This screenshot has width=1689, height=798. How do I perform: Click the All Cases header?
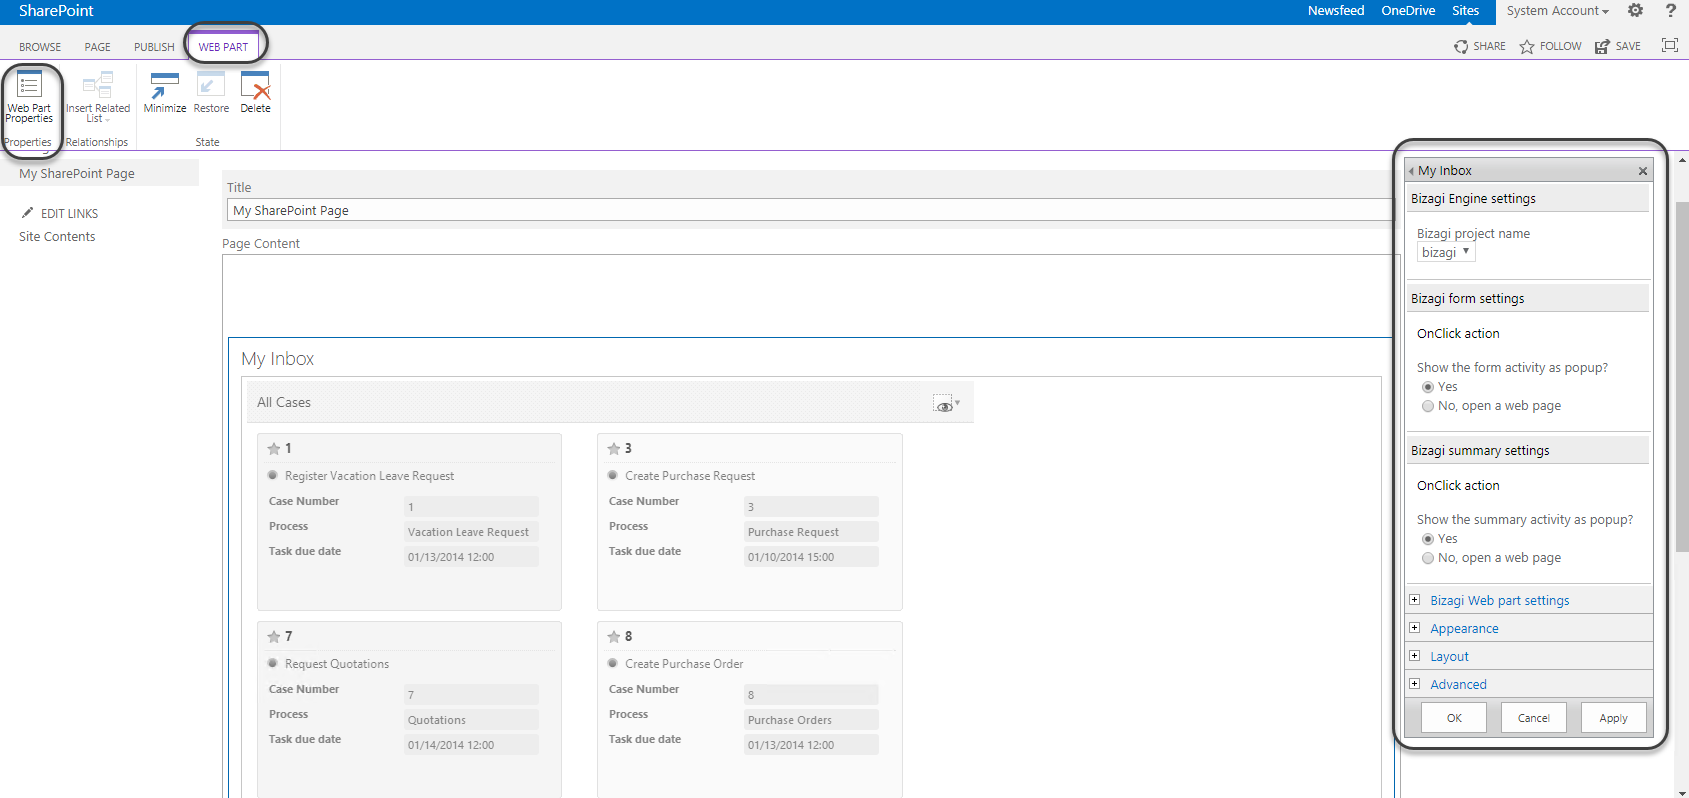[284, 402]
